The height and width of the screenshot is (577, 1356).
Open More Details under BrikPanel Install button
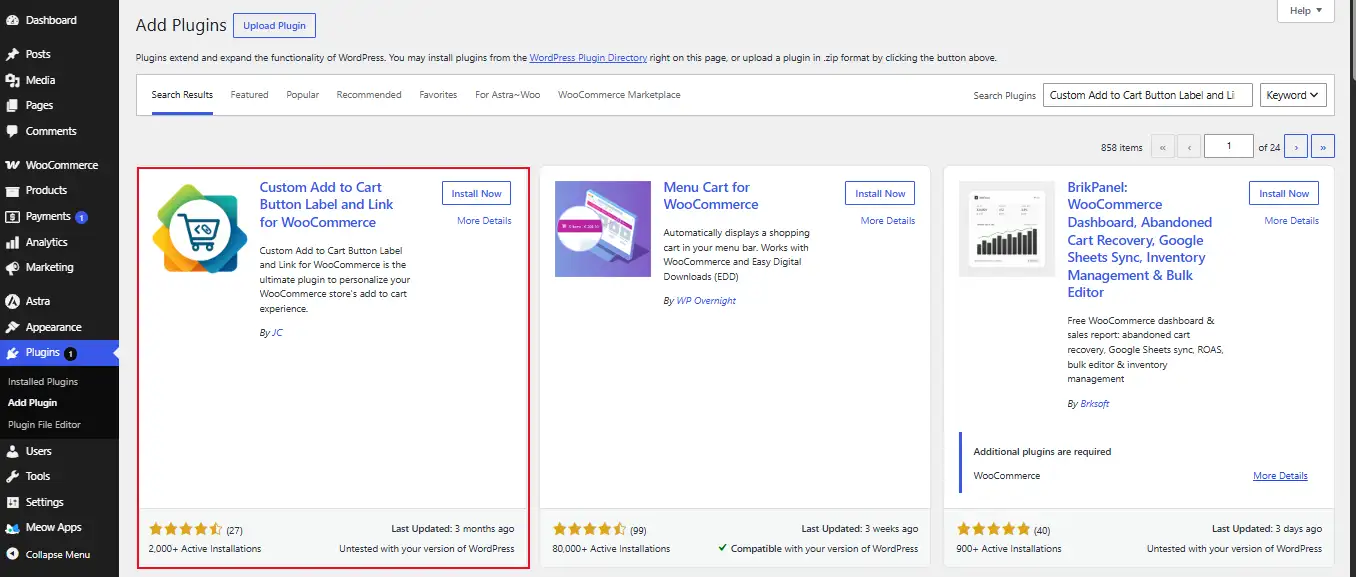1292,221
